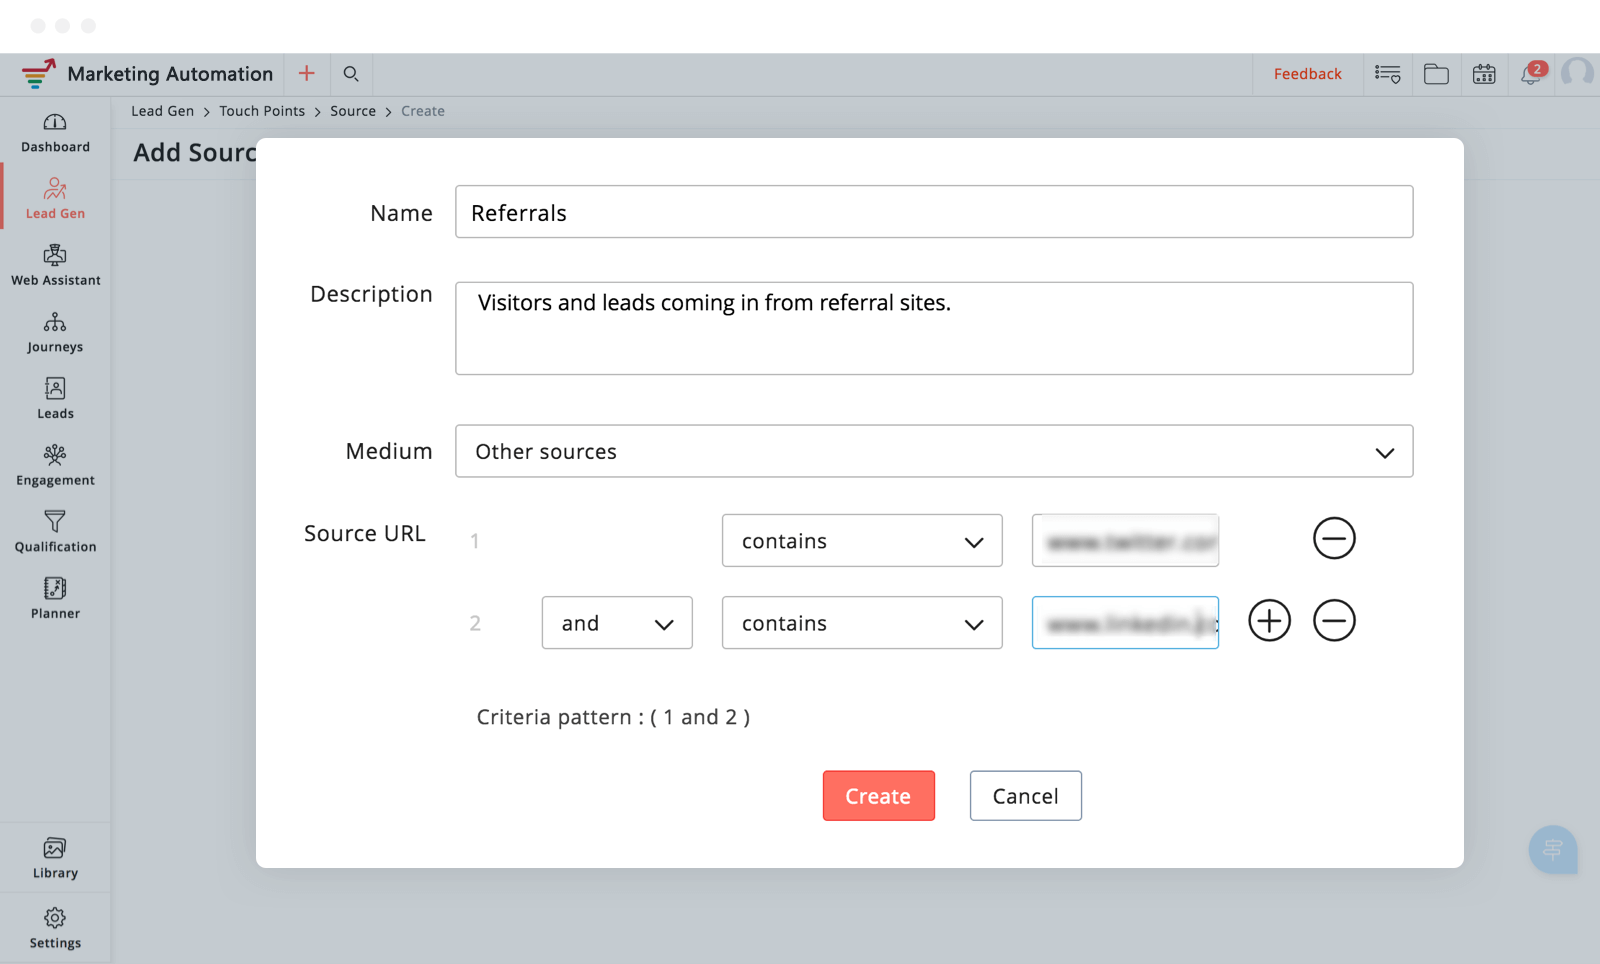1600x964 pixels.
Task: Navigate to the Source breadcrumb
Action: 353,111
